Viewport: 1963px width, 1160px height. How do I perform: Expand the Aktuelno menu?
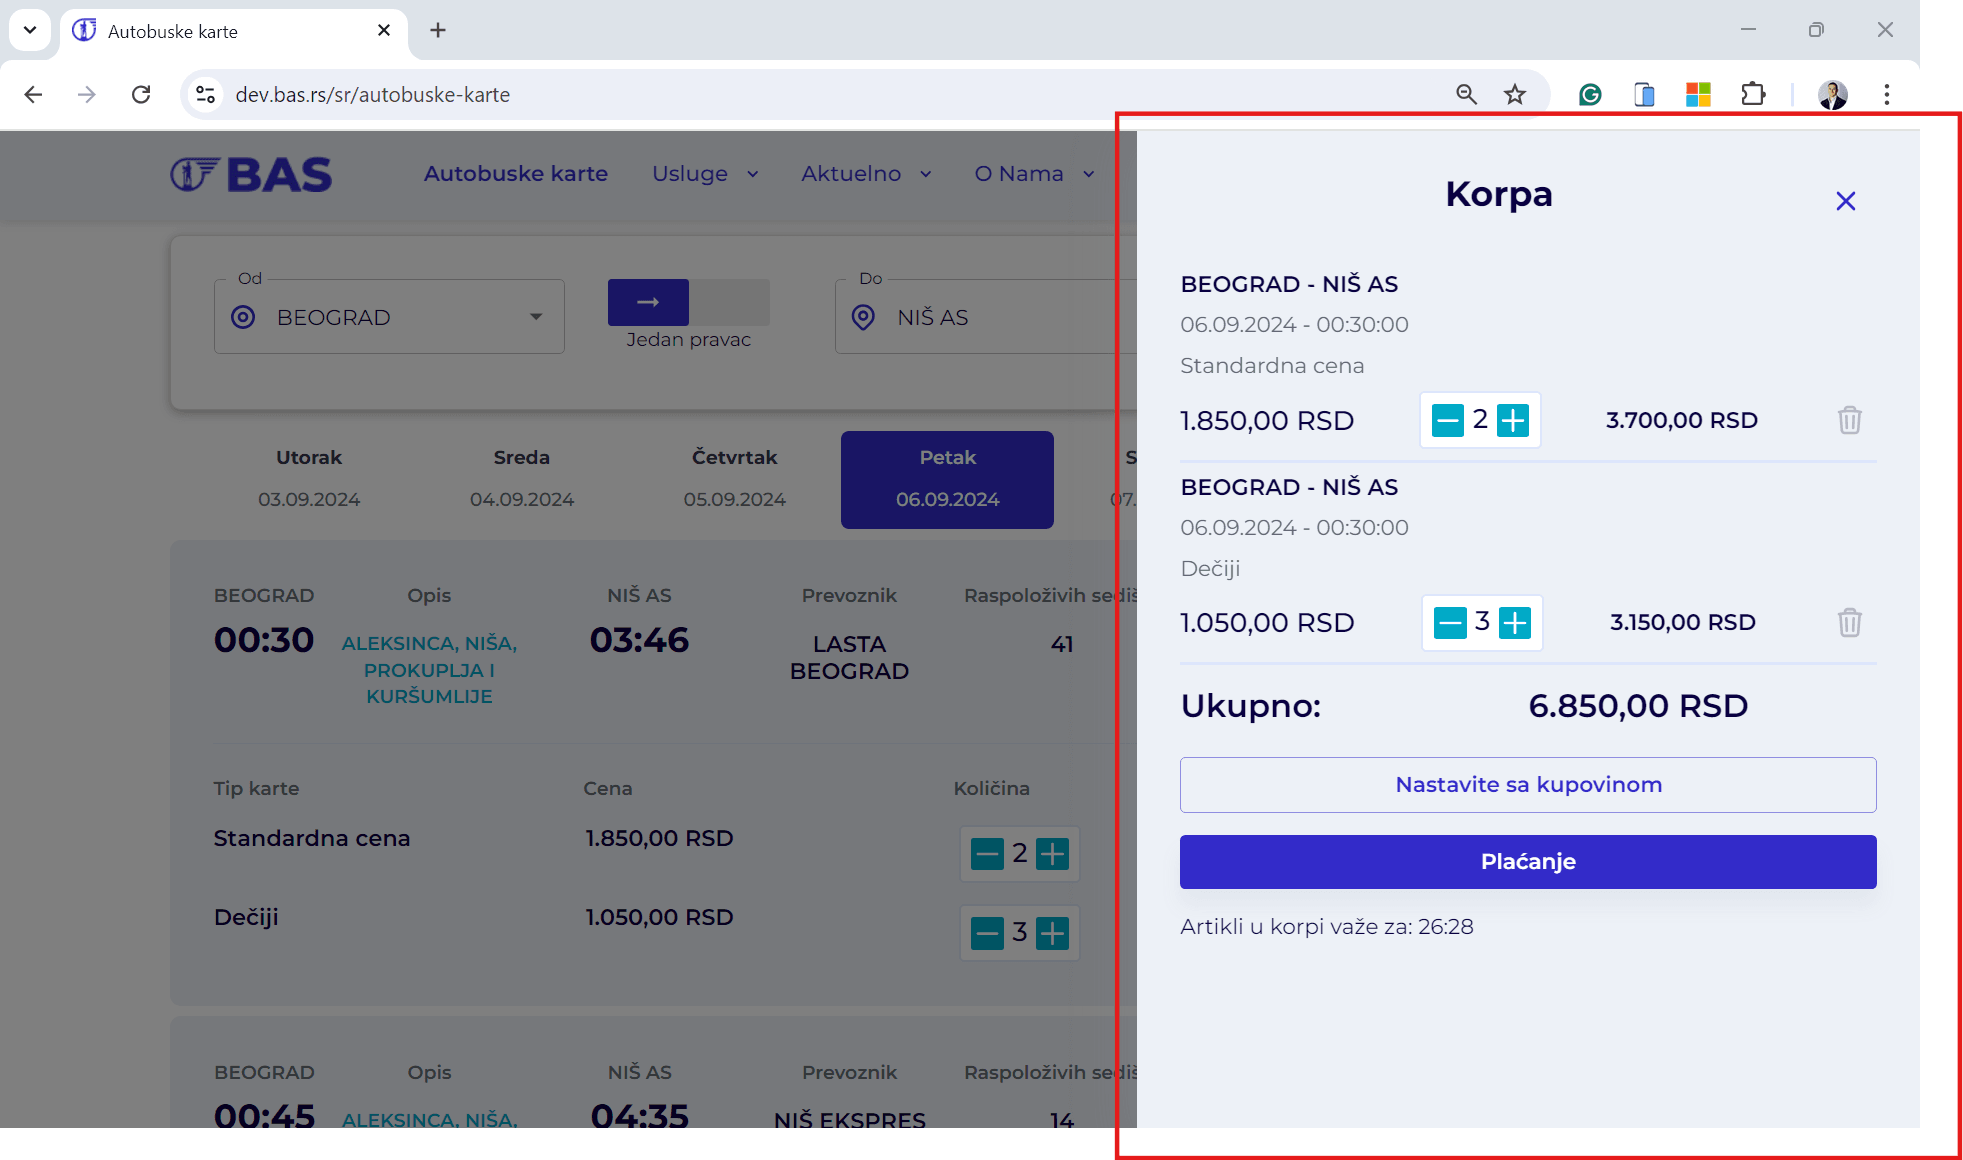tap(866, 174)
